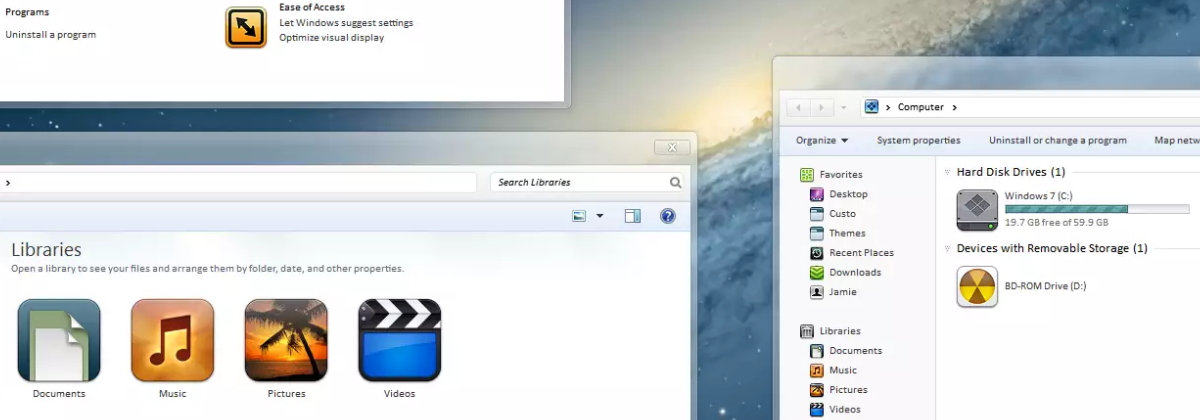Screen dimensions: 1200x420
Task: Click Let Windows suggest settings link
Action: (346, 22)
